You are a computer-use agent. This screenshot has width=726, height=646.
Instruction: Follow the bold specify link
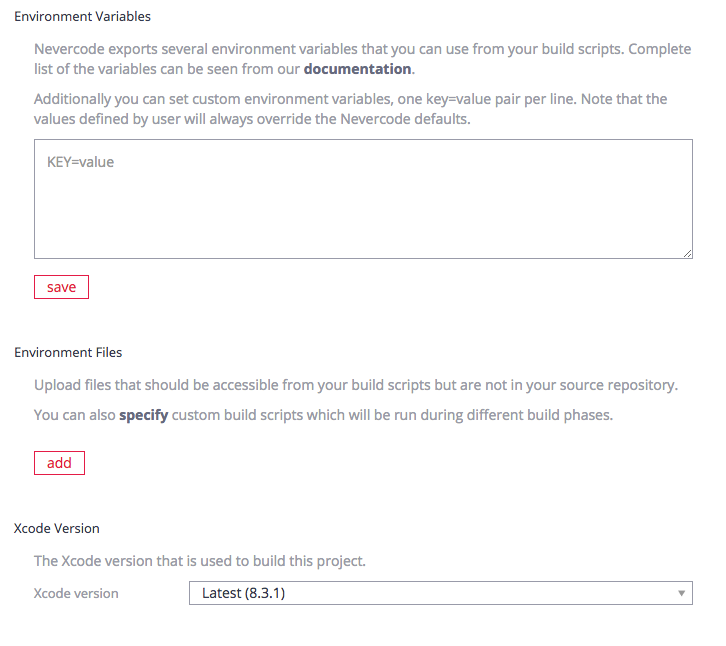coord(143,414)
